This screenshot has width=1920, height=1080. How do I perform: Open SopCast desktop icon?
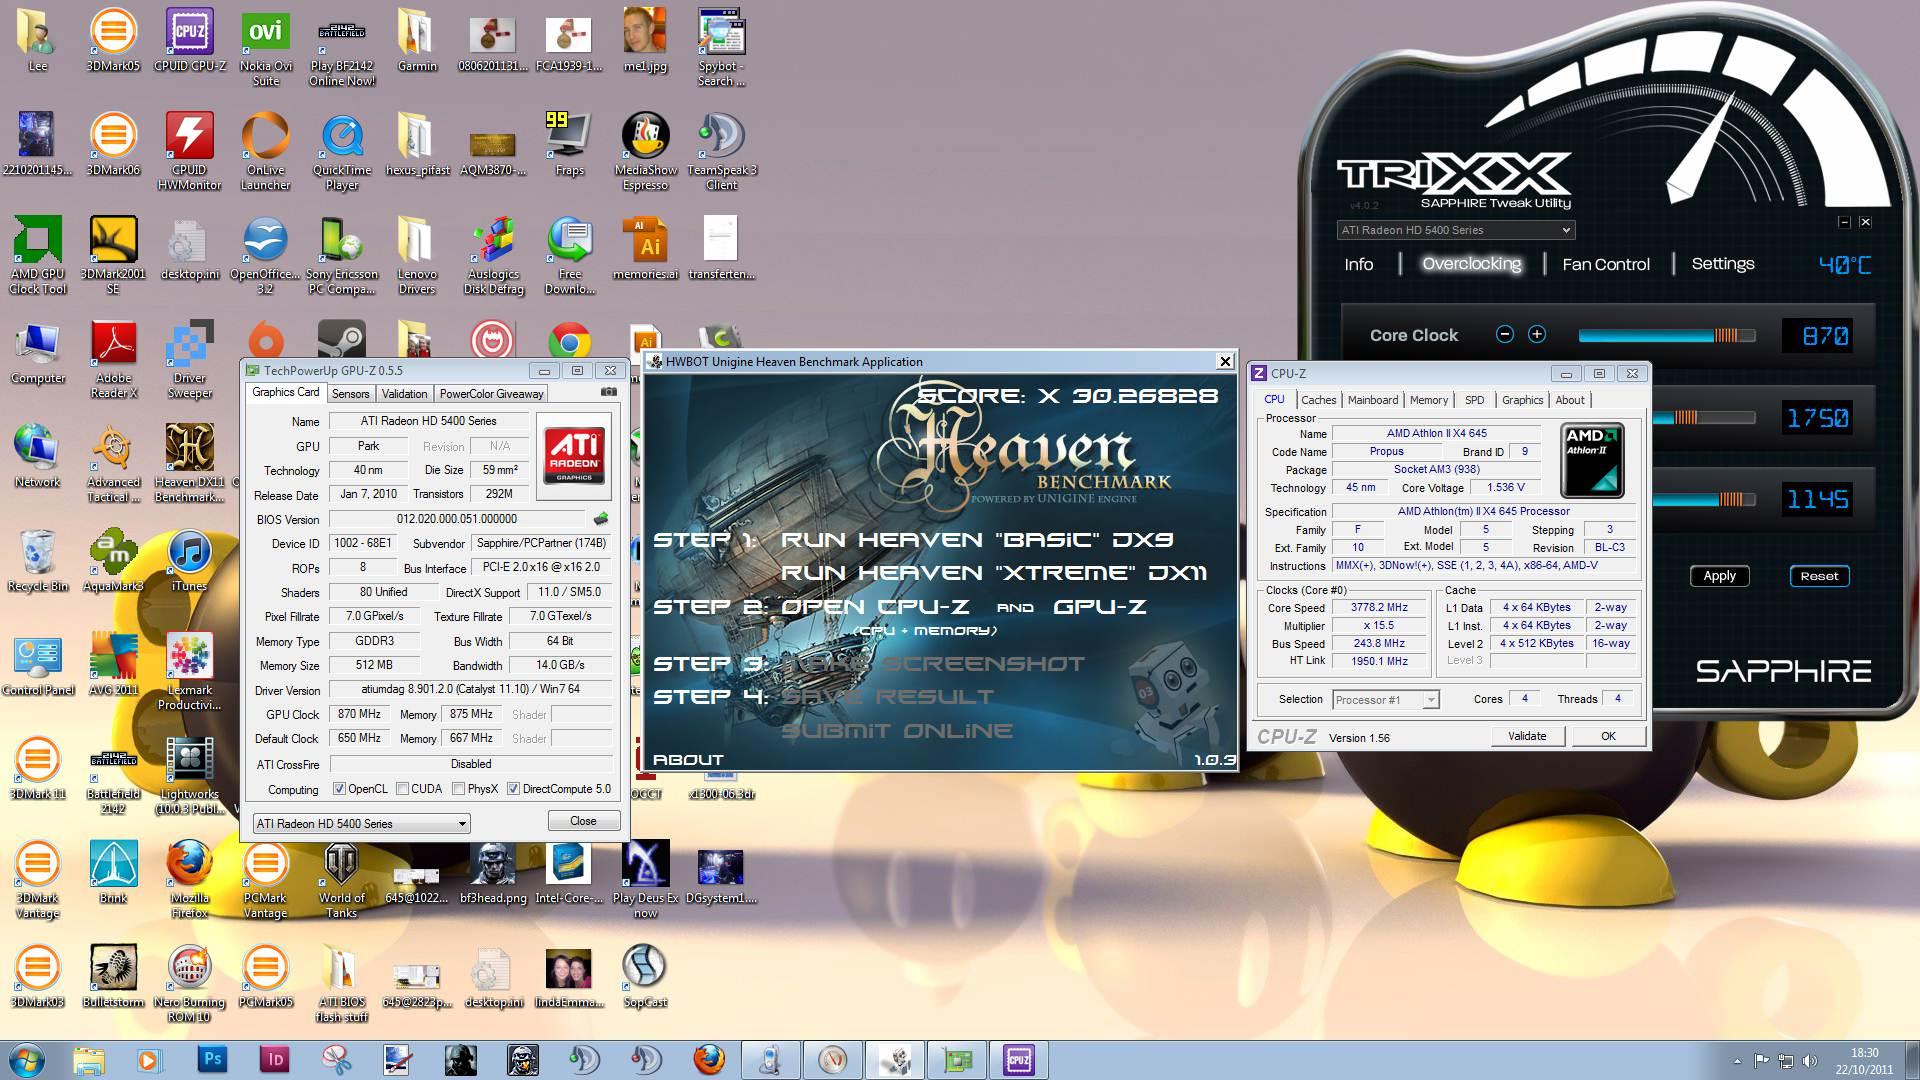point(645,975)
